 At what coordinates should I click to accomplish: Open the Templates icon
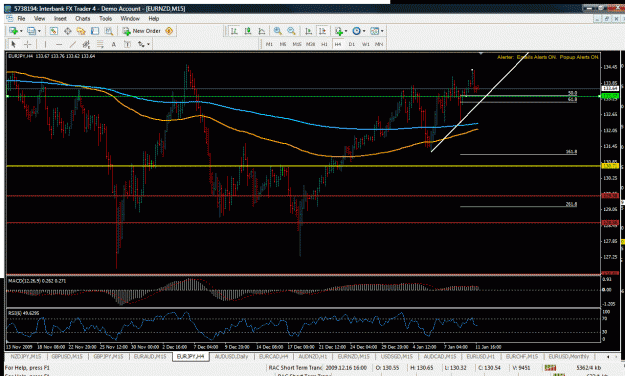click(x=374, y=31)
